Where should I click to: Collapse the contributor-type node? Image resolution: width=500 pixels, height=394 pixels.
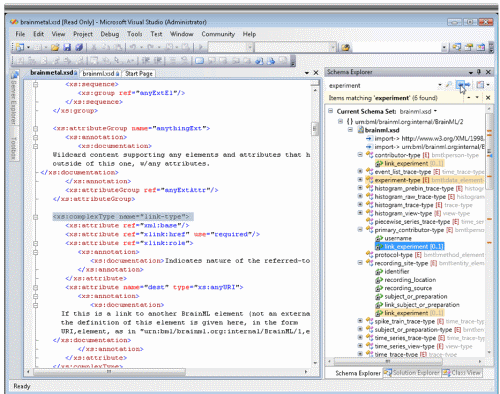pos(360,155)
